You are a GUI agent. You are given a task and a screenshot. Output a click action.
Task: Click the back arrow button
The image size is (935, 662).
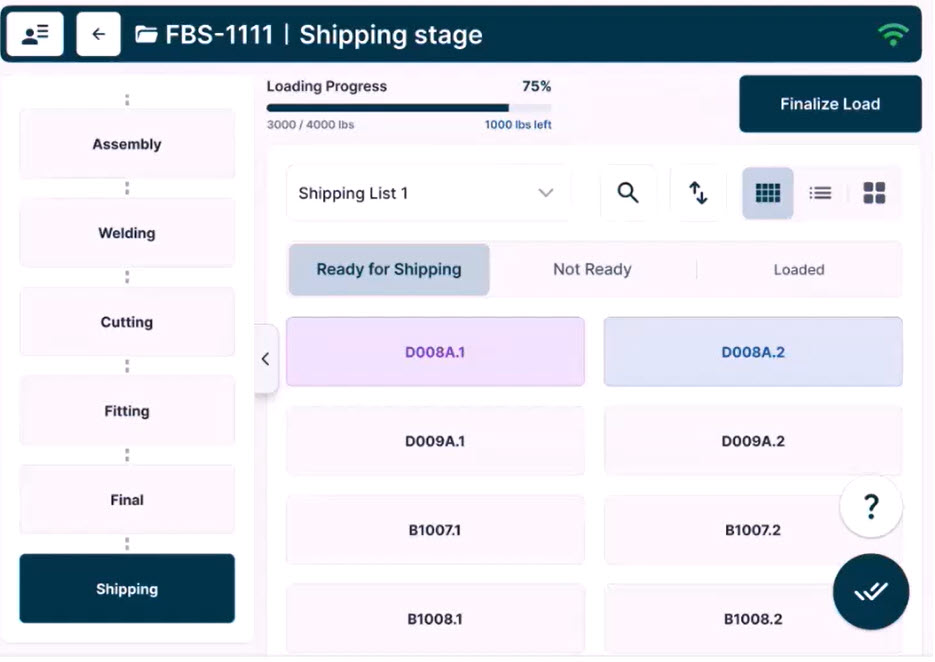[98, 35]
